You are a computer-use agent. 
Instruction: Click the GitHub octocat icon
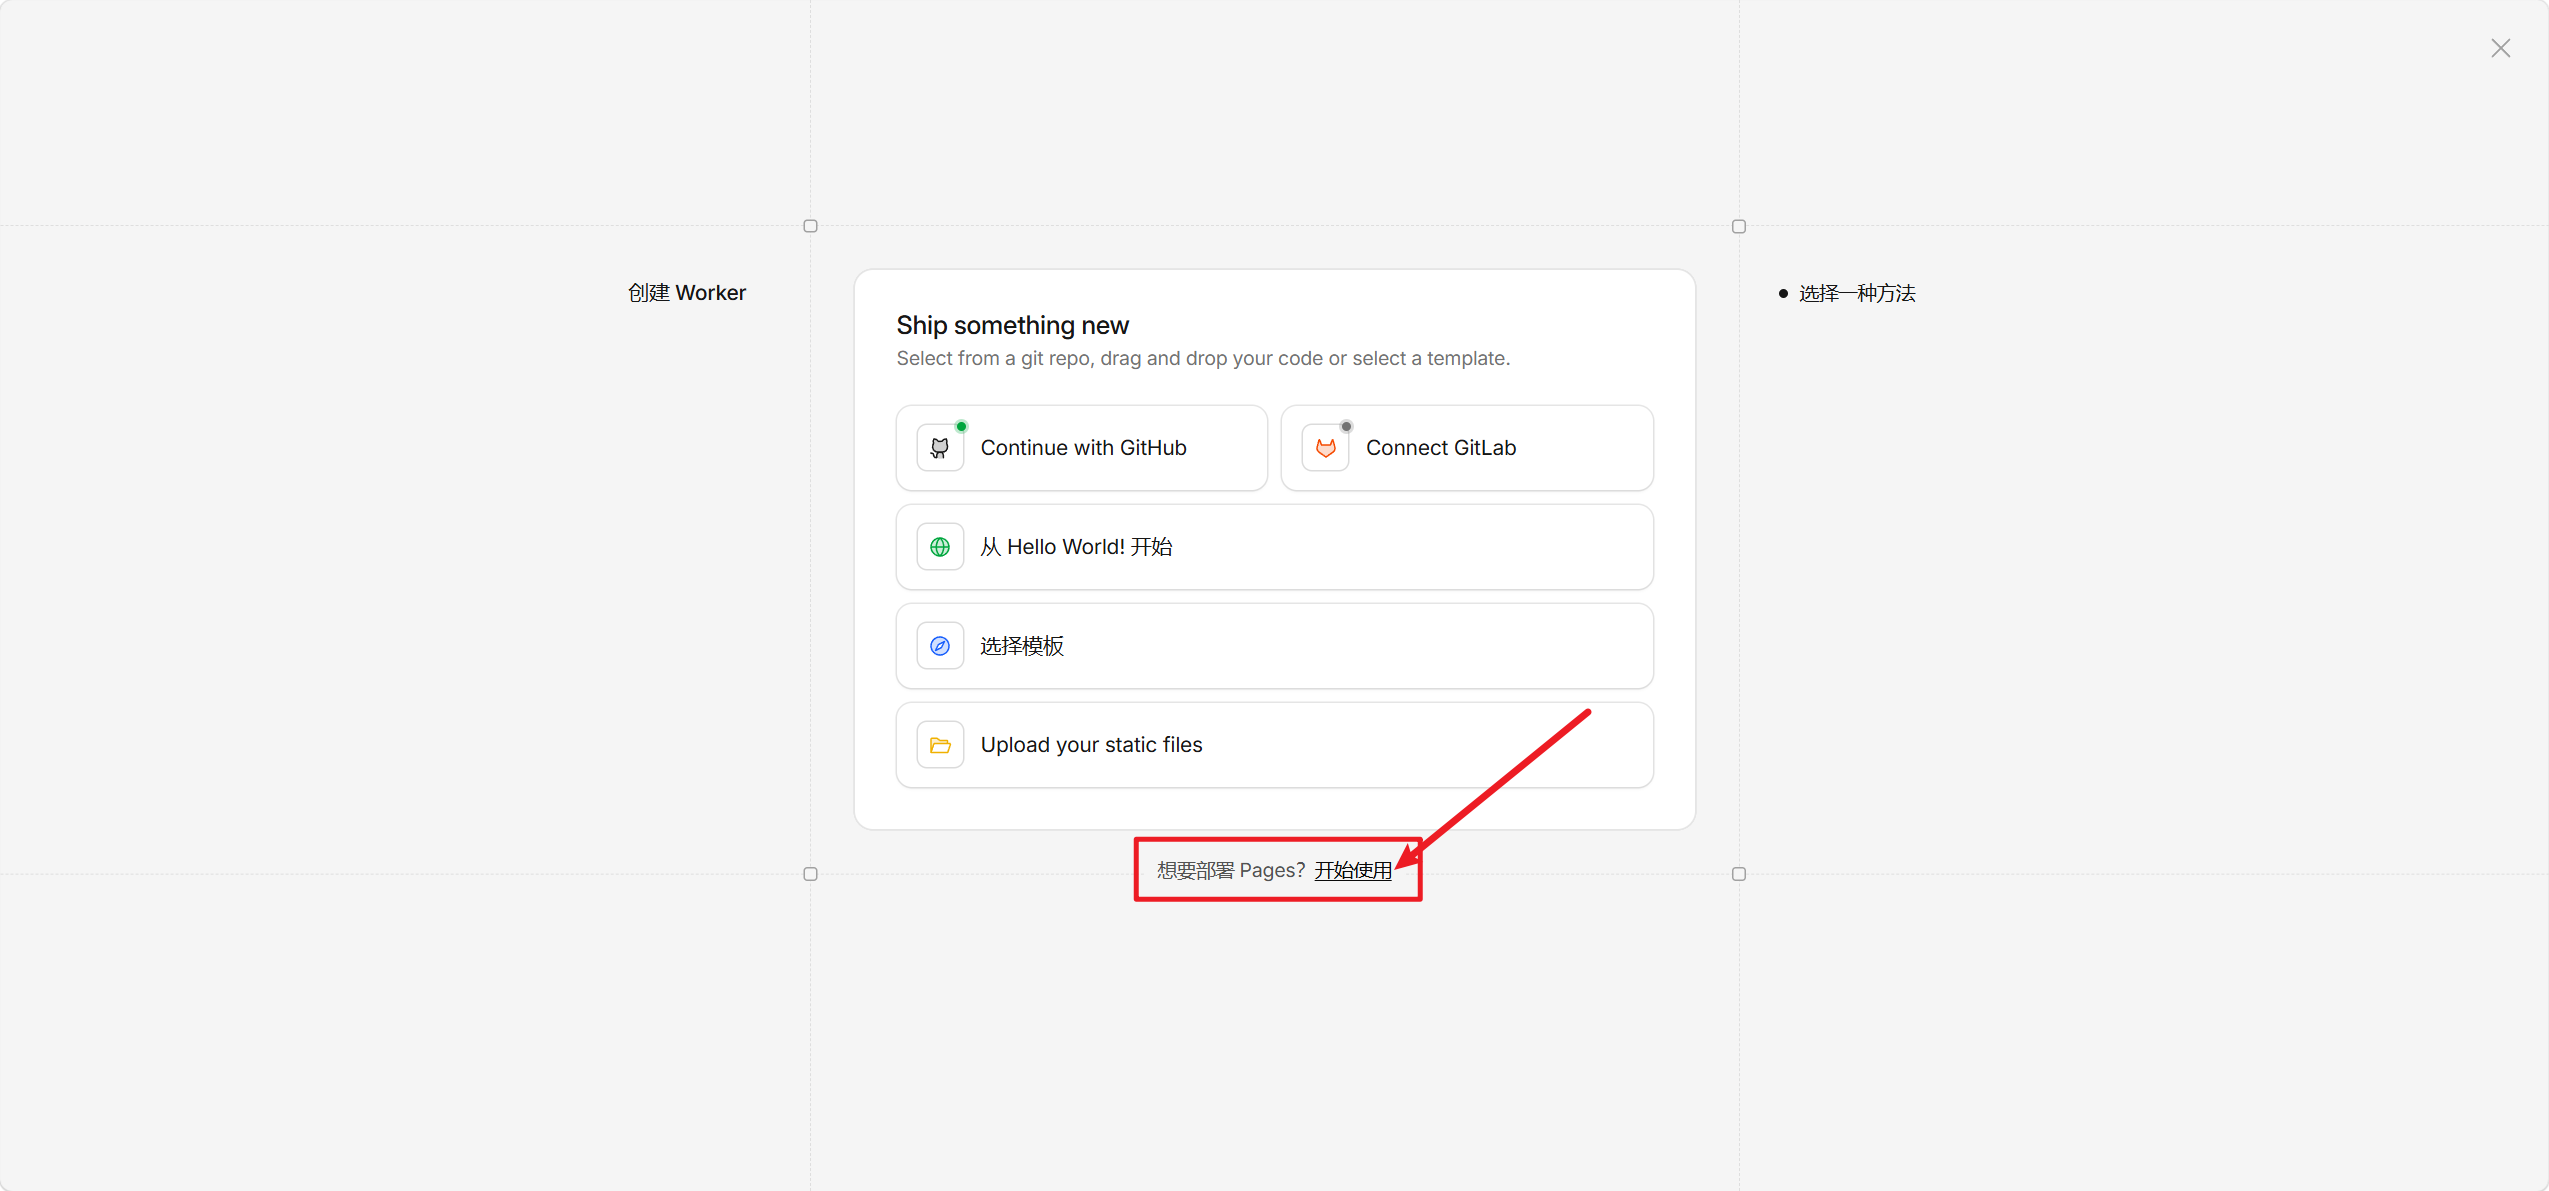coord(939,448)
